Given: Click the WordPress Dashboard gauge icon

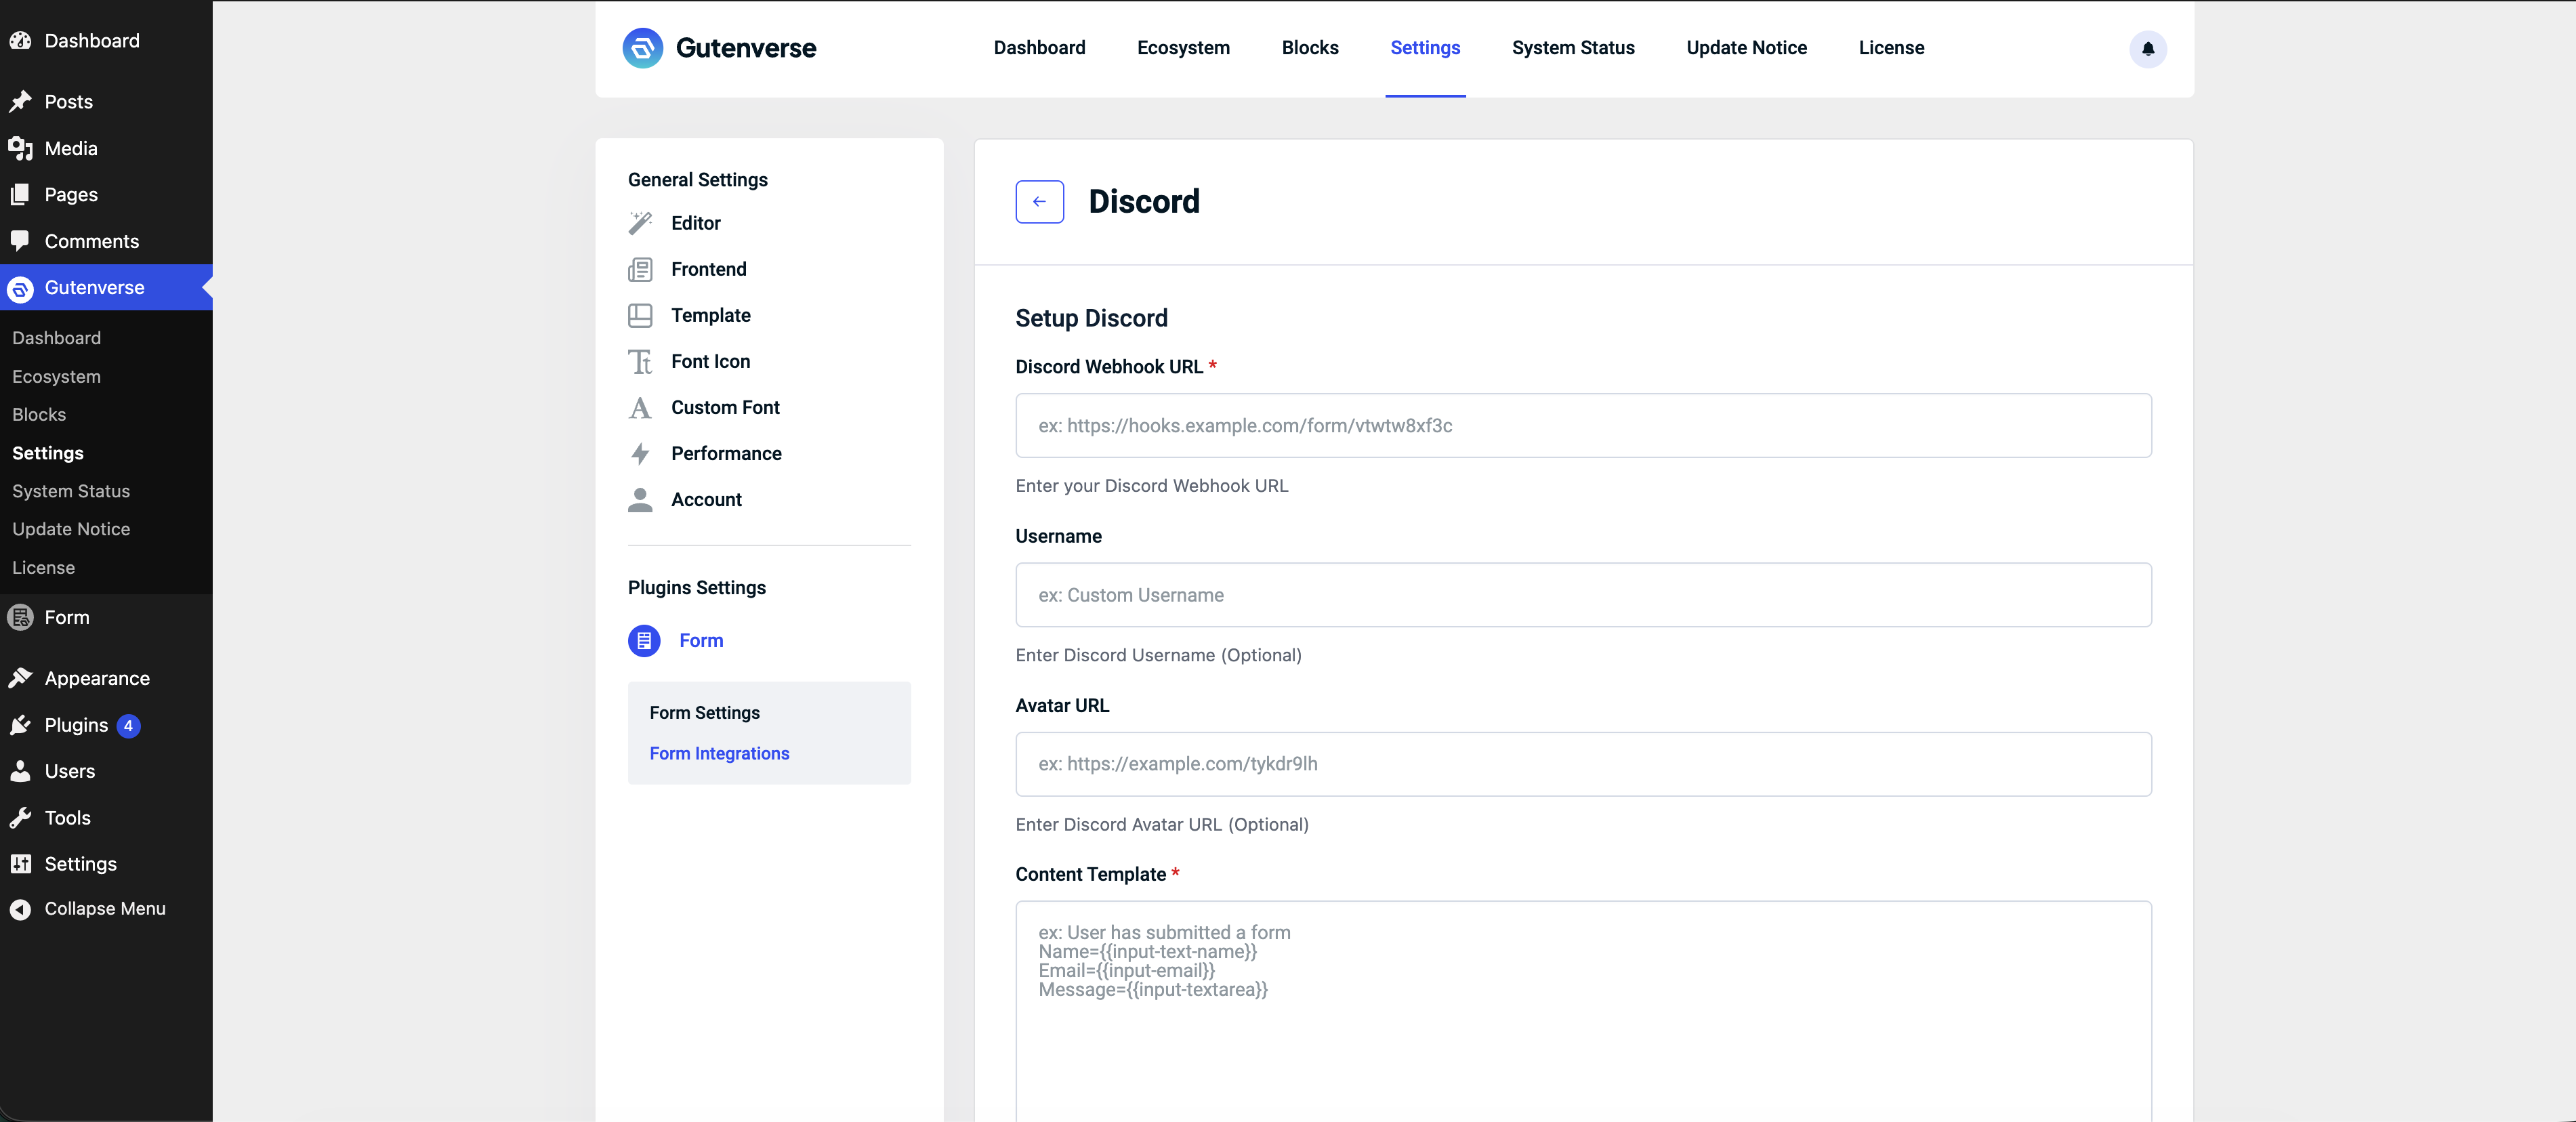Looking at the screenshot, I should coord(20,40).
